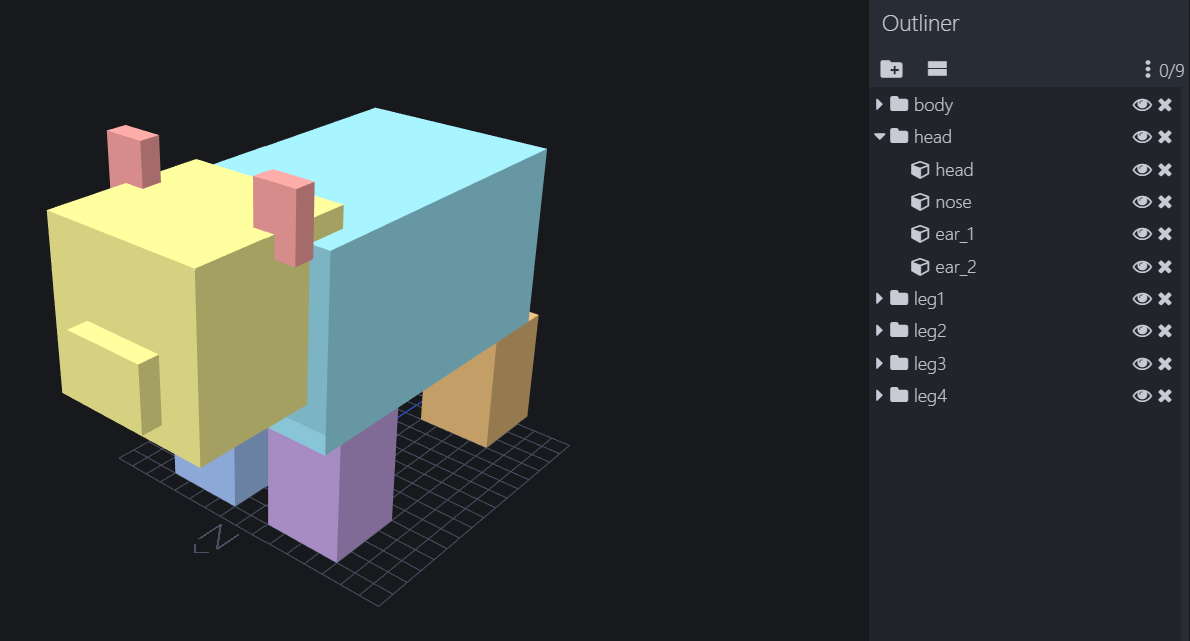Image resolution: width=1190 pixels, height=641 pixels.
Task: Select the head cube icon
Action: click(x=920, y=170)
